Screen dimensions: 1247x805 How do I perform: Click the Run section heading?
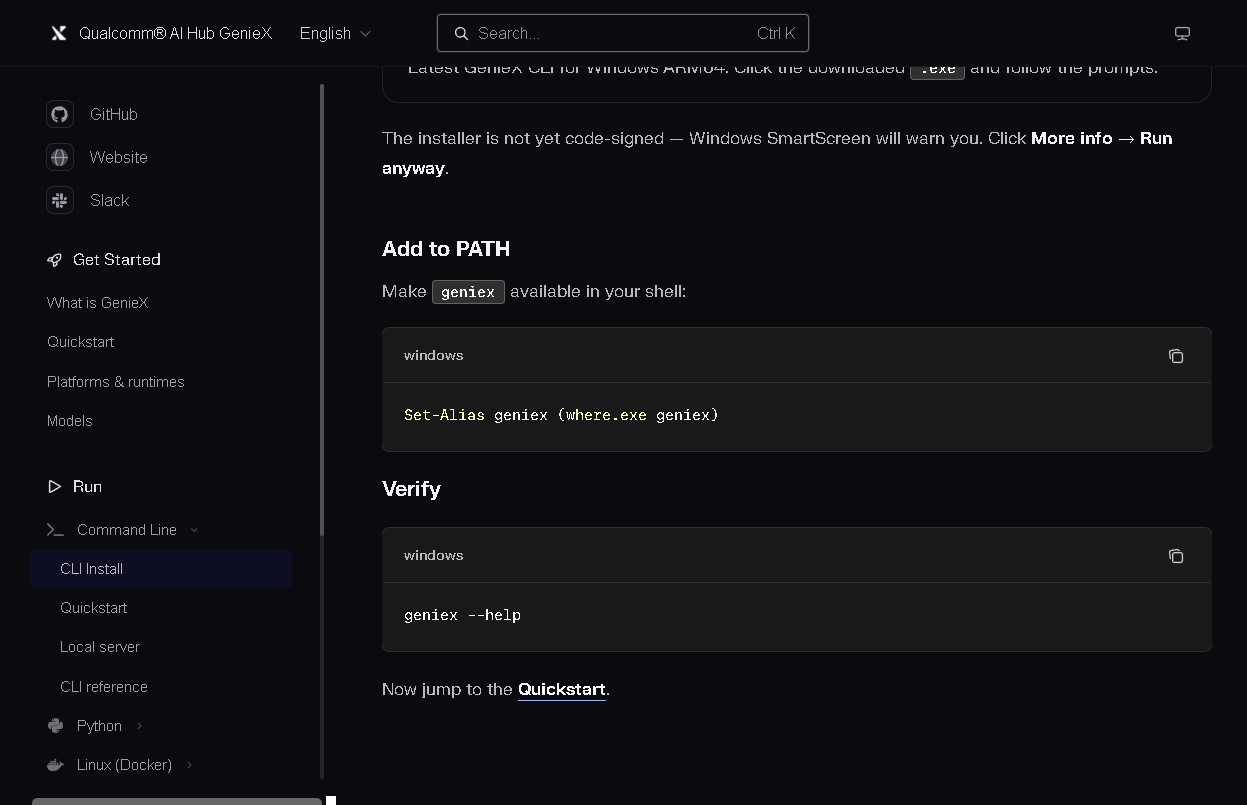click(87, 487)
